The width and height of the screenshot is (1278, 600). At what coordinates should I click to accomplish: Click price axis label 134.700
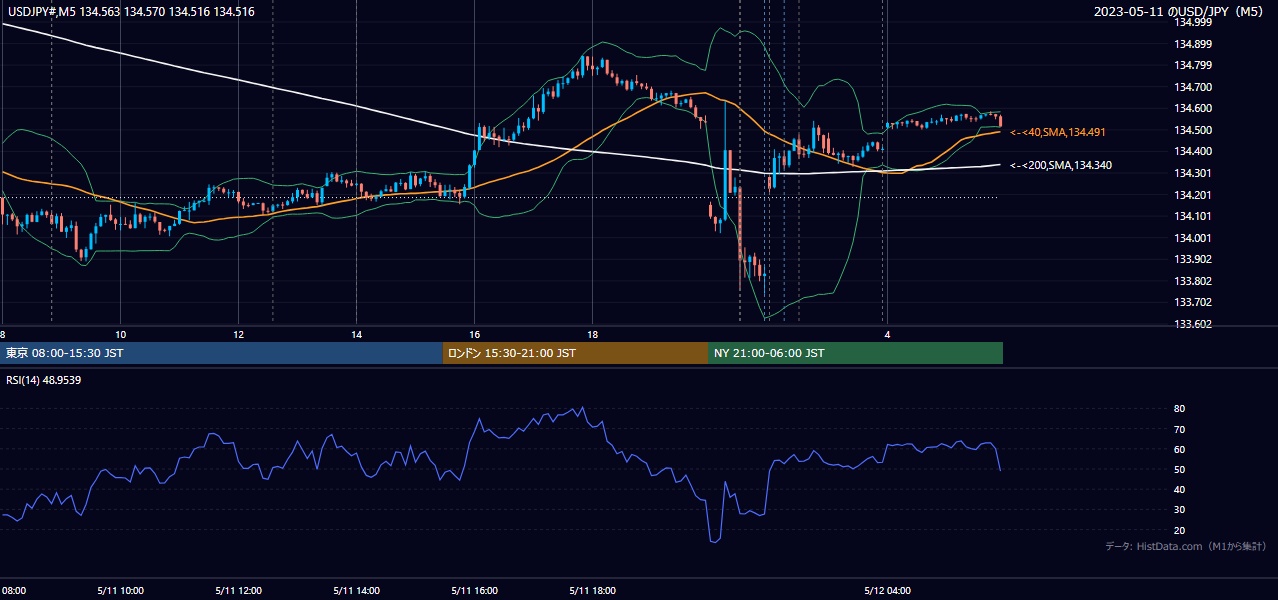pyautogui.click(x=1191, y=87)
